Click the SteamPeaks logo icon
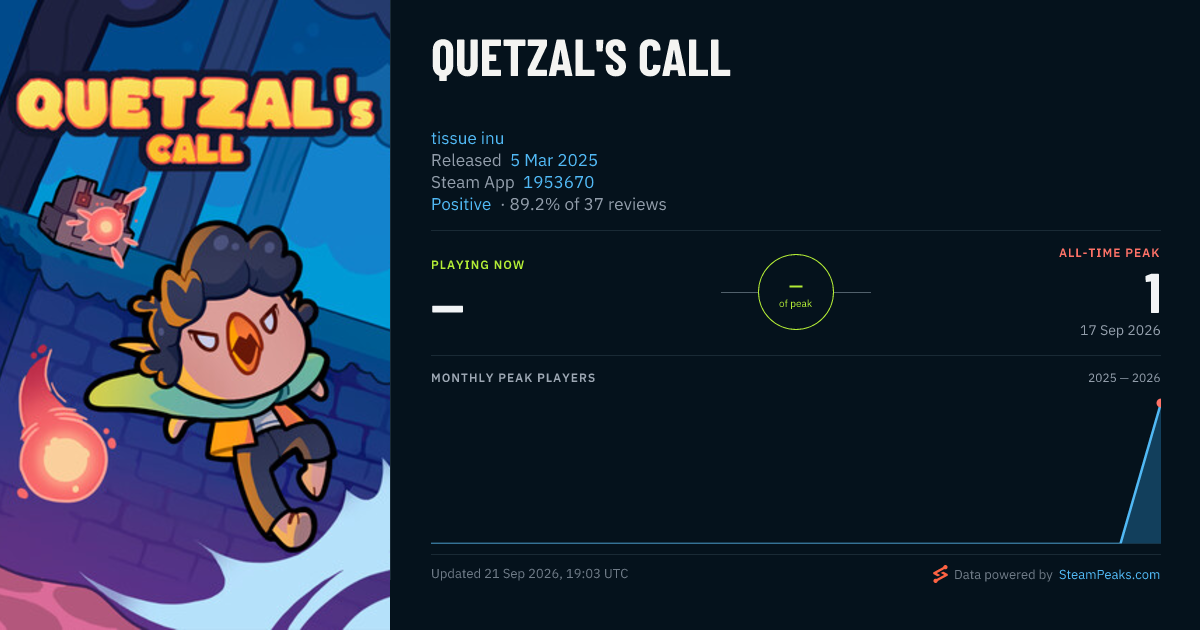1200x630 pixels. tap(940, 574)
